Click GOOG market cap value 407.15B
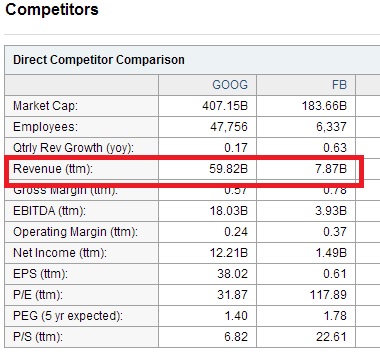The width and height of the screenshot is (380, 363). [x=225, y=106]
